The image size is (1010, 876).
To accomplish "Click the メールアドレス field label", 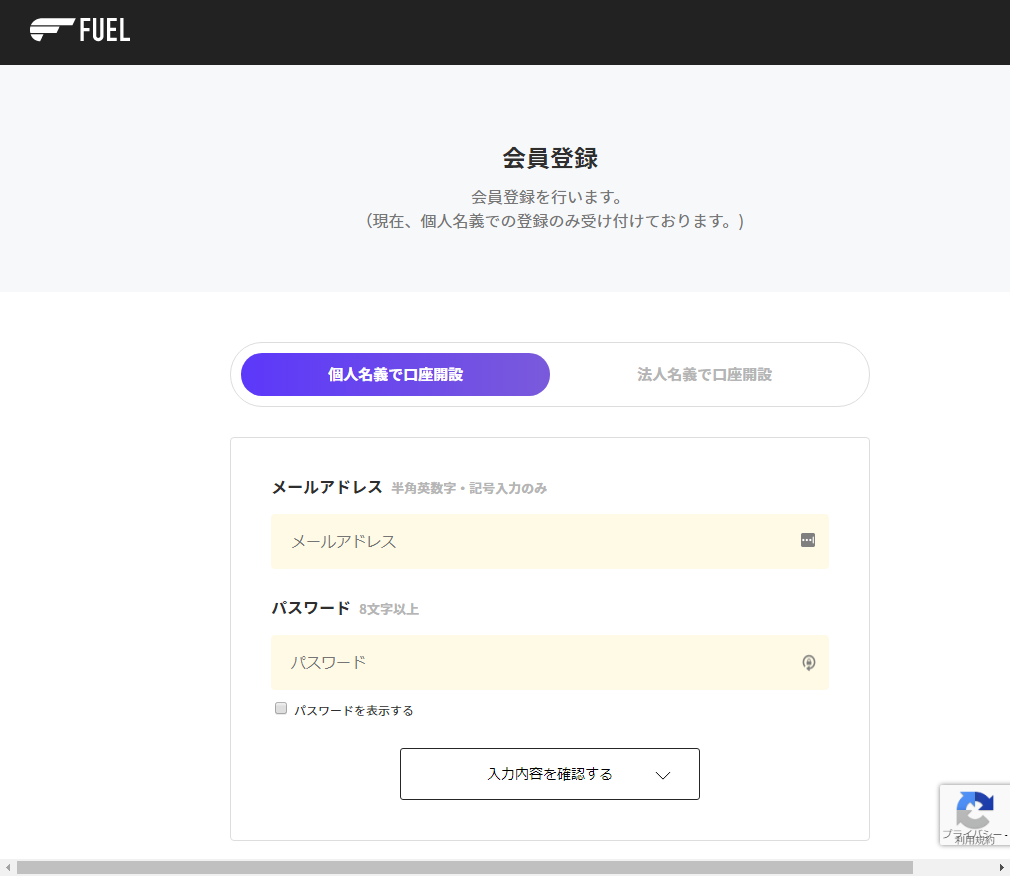I will coord(327,487).
